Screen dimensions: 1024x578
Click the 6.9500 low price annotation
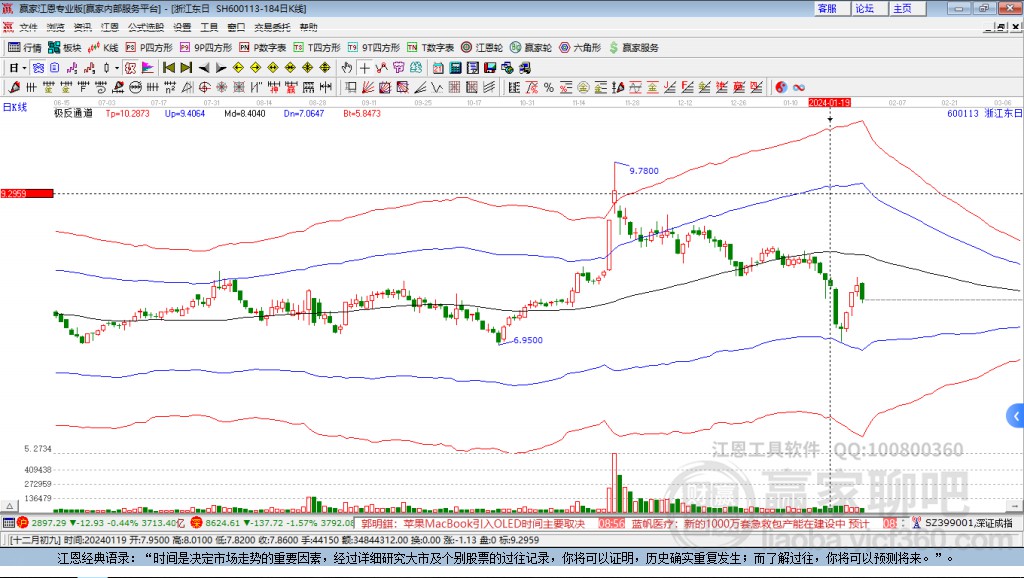[x=528, y=340]
